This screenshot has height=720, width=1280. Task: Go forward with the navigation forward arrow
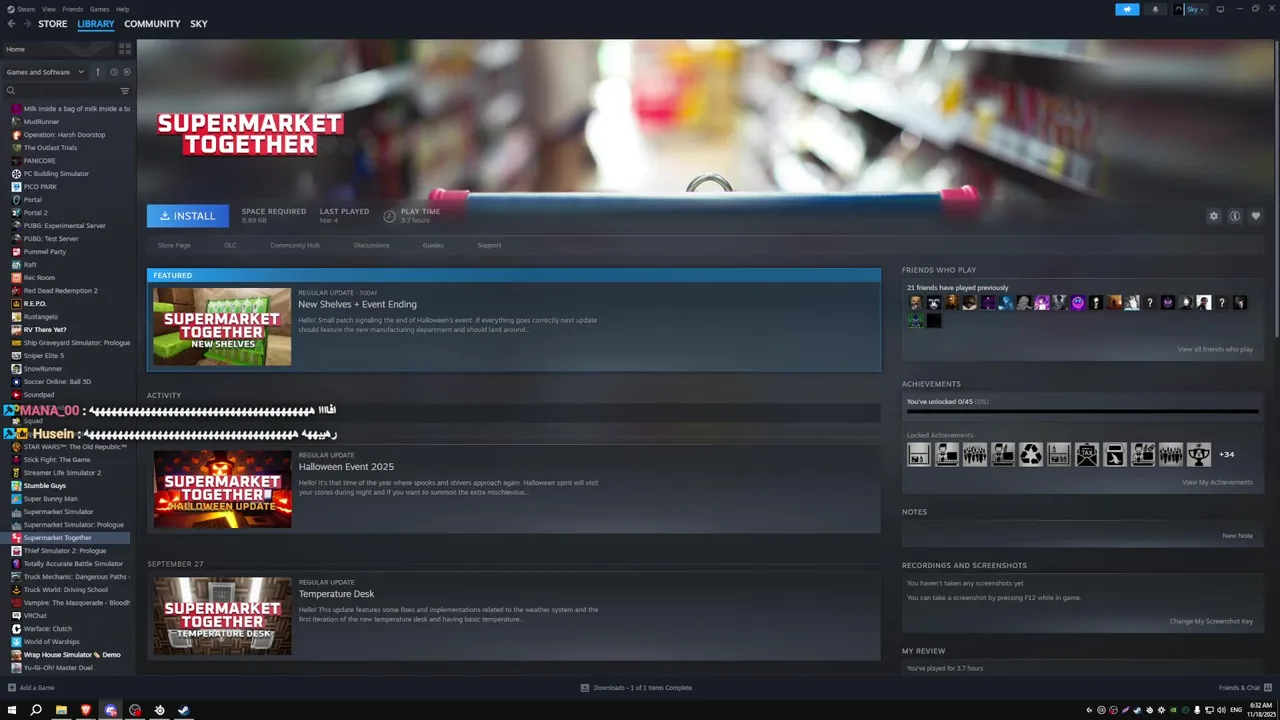28,24
